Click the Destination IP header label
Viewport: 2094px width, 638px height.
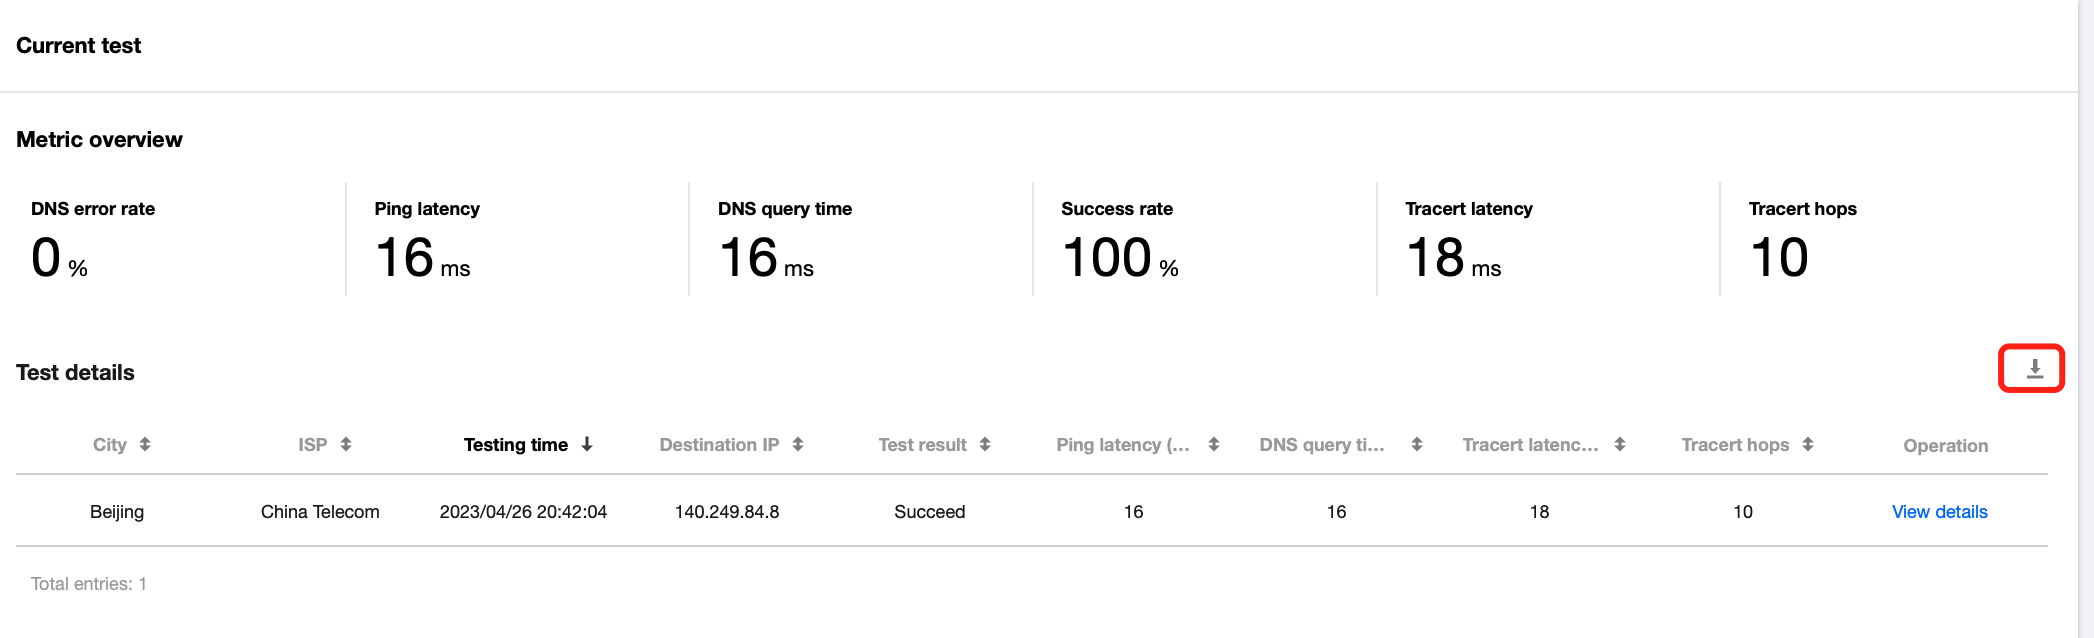pyautogui.click(x=719, y=445)
